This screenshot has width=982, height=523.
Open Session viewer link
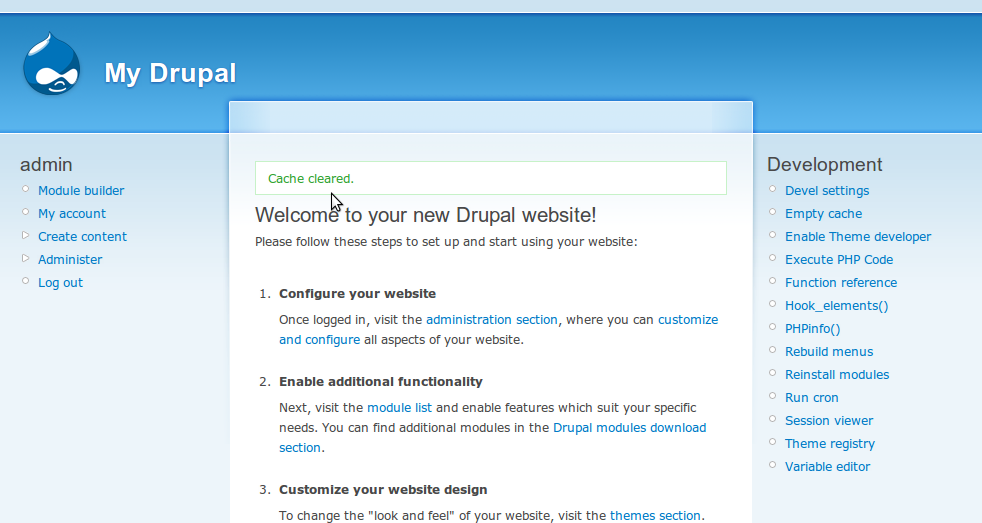click(x=829, y=421)
